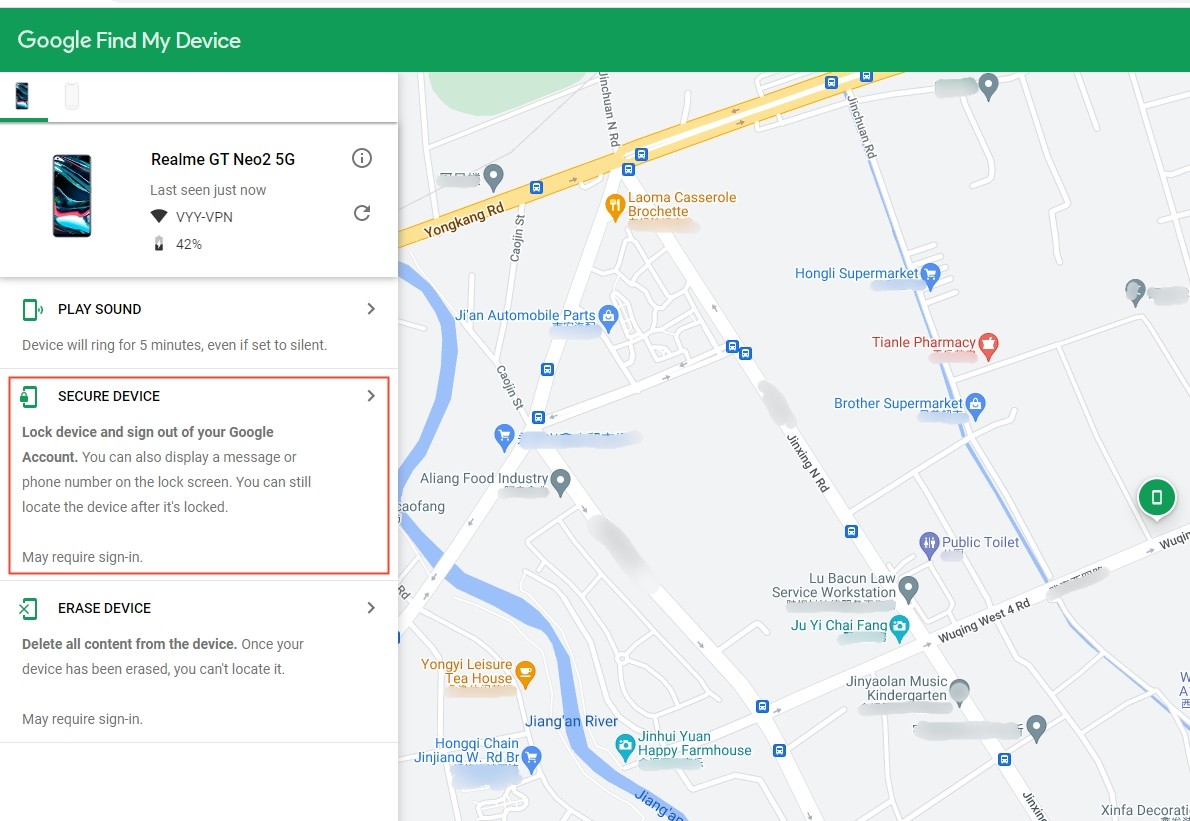Click the Secure Device lock icon
Image resolution: width=1190 pixels, height=821 pixels.
click(x=29, y=397)
